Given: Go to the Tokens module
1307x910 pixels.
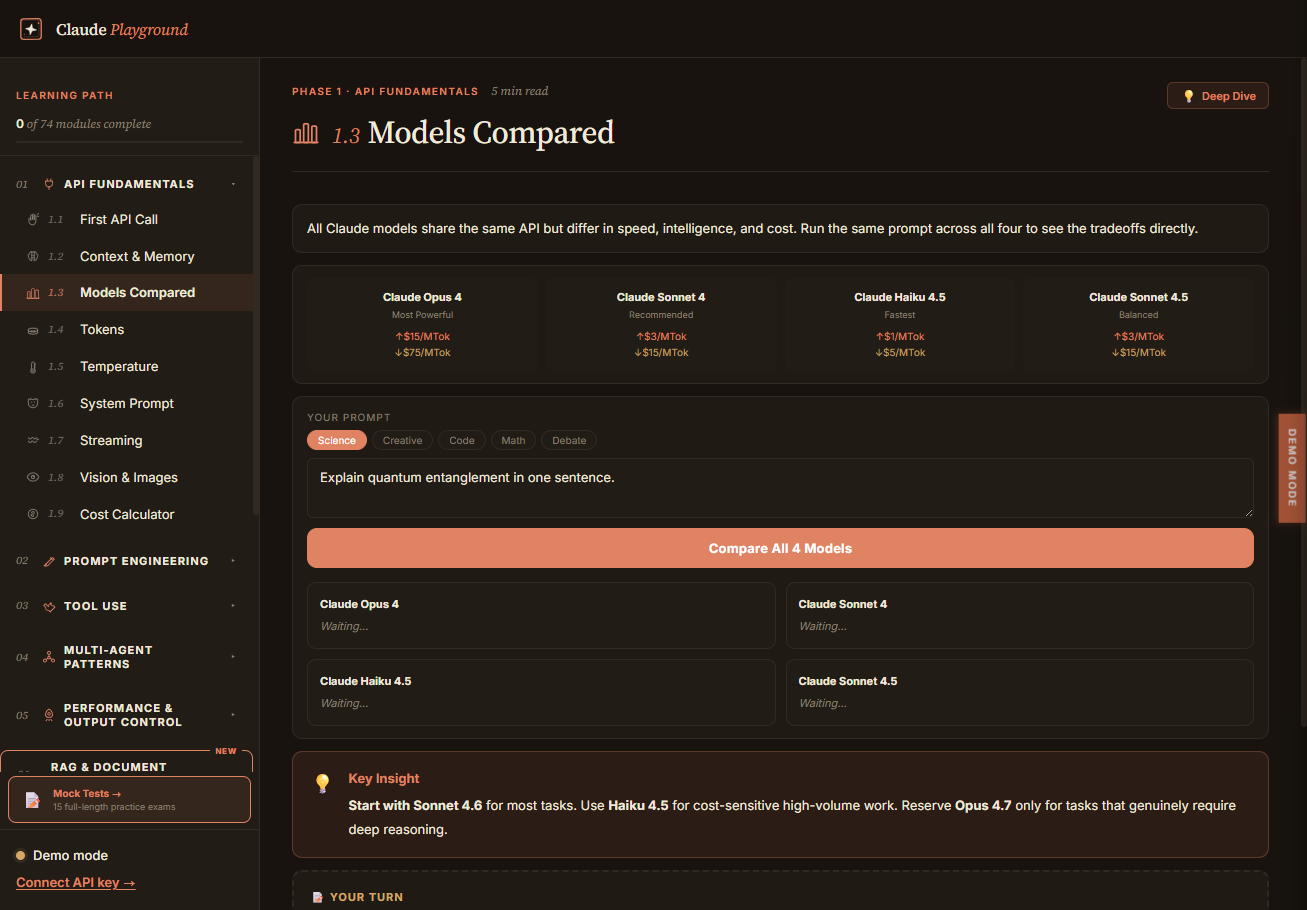Looking at the screenshot, I should pos(126,330).
